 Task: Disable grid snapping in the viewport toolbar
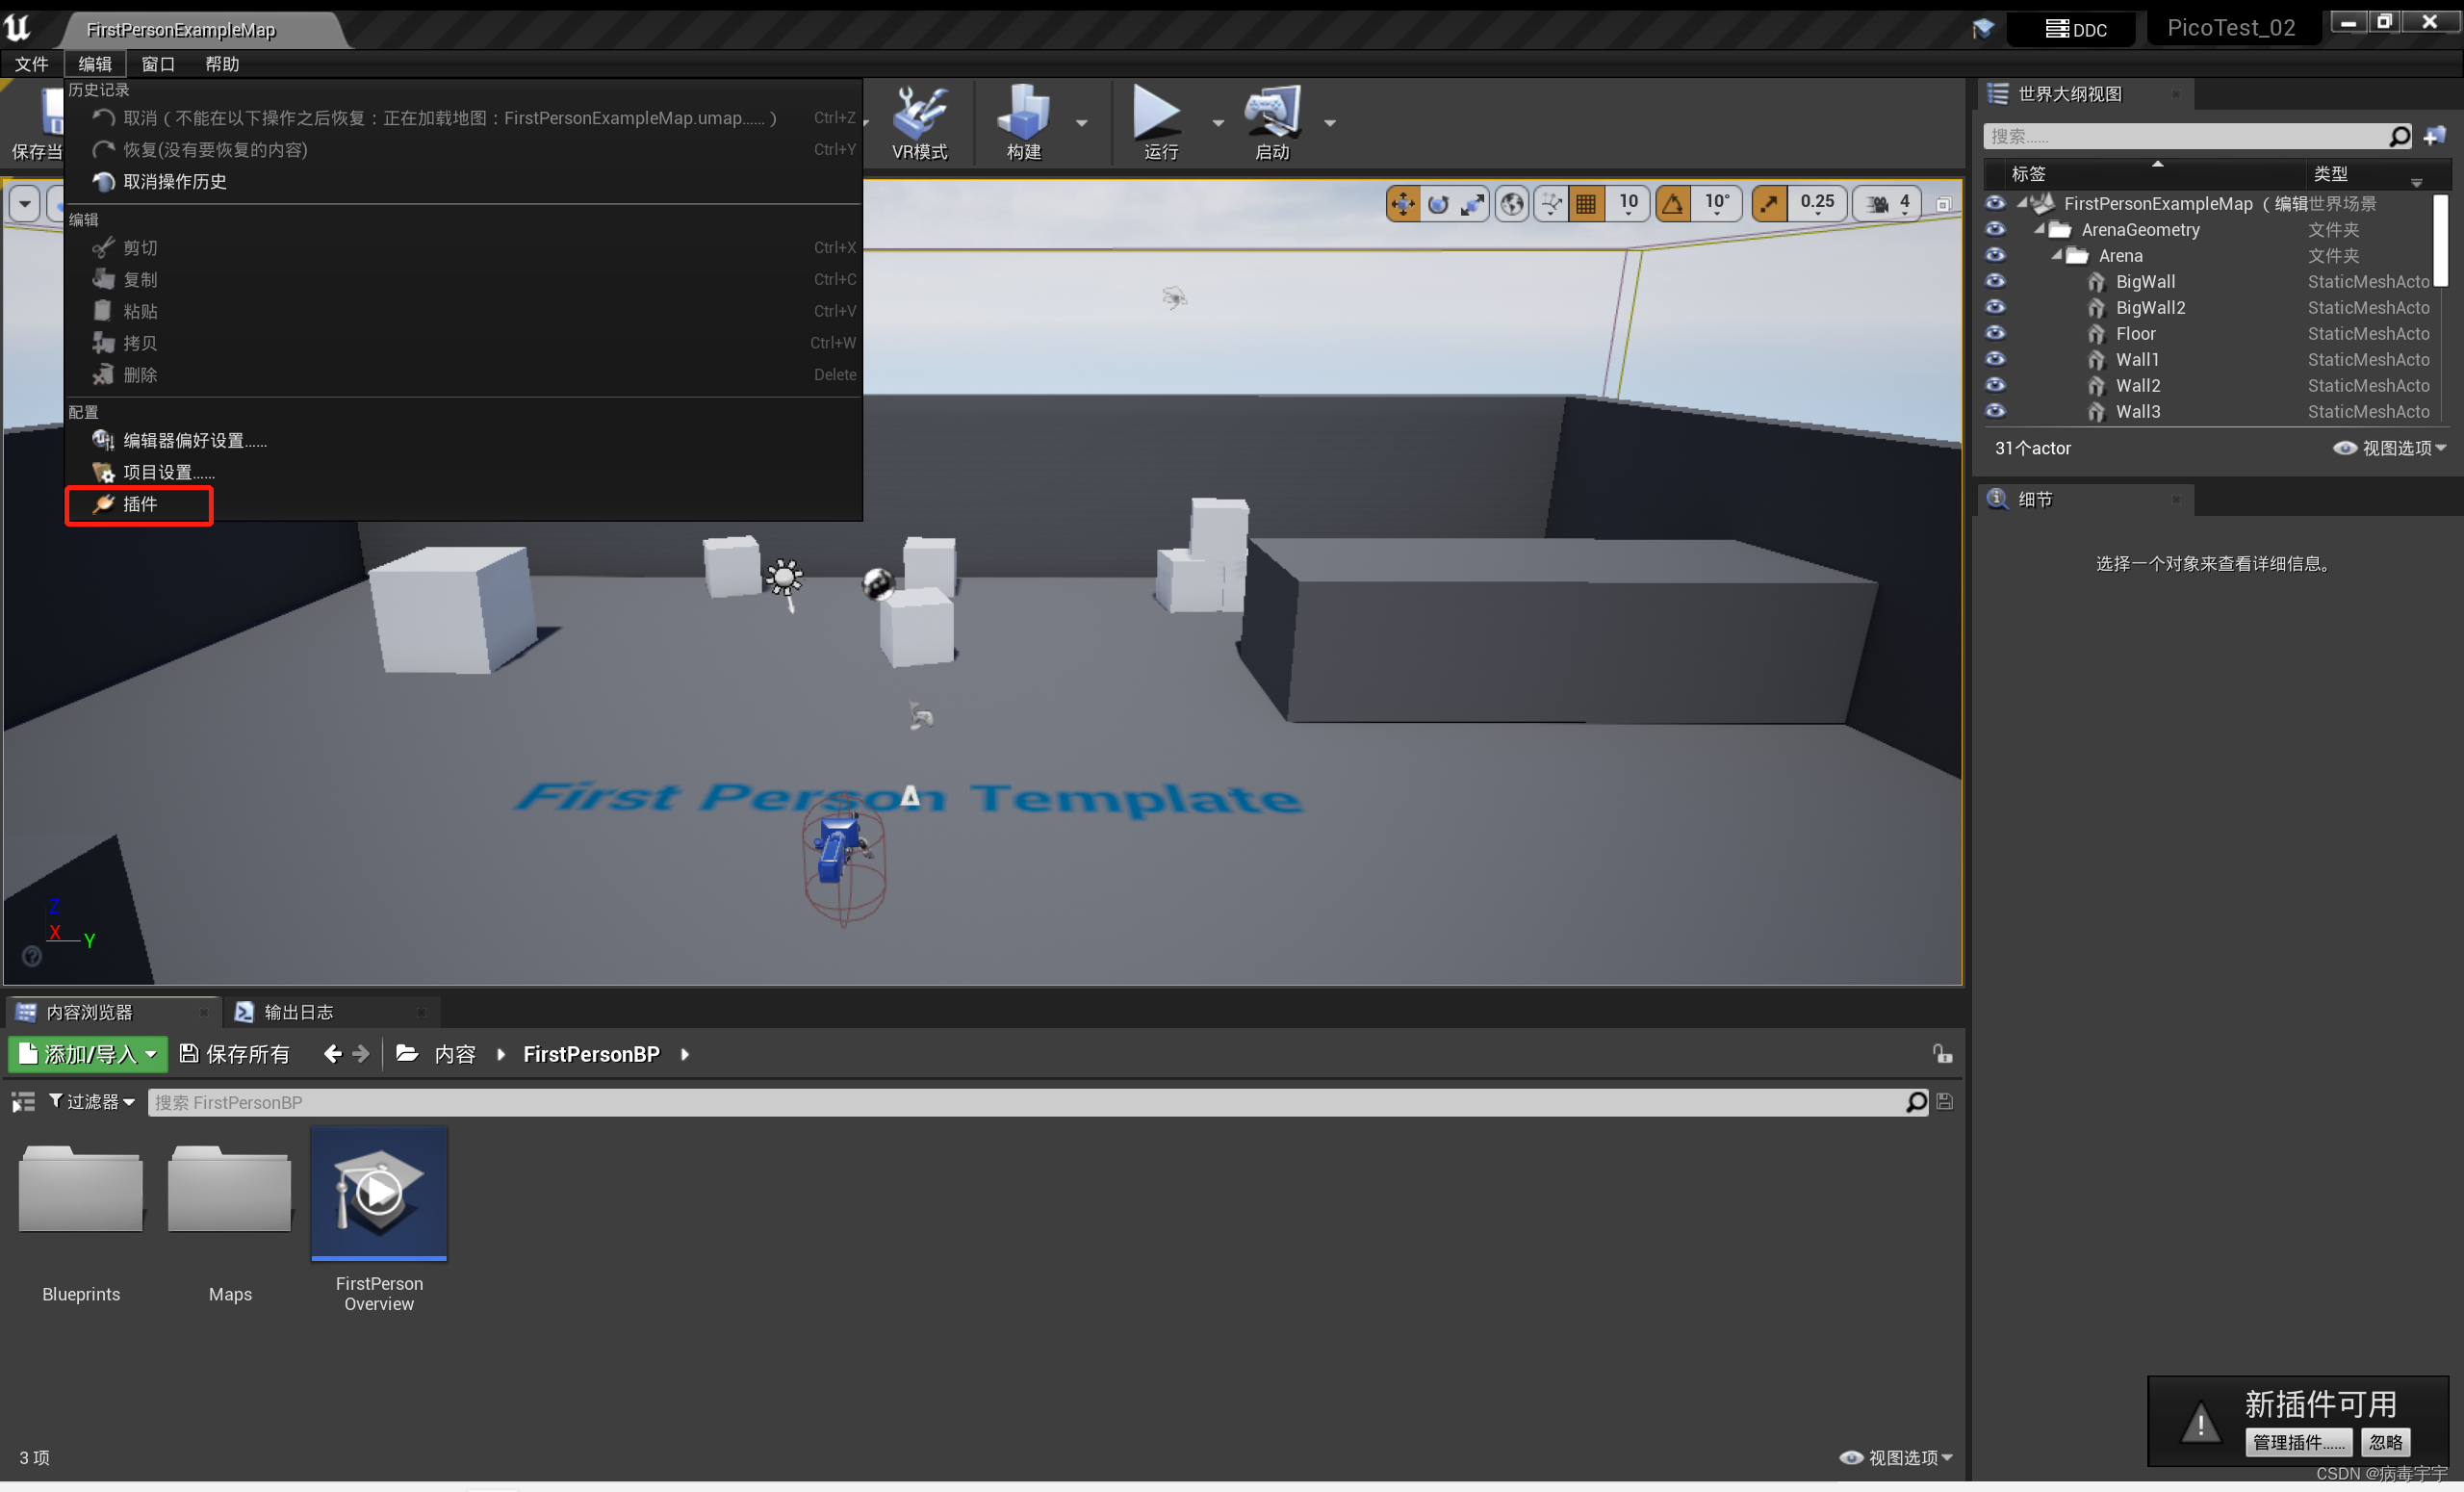[x=1586, y=203]
